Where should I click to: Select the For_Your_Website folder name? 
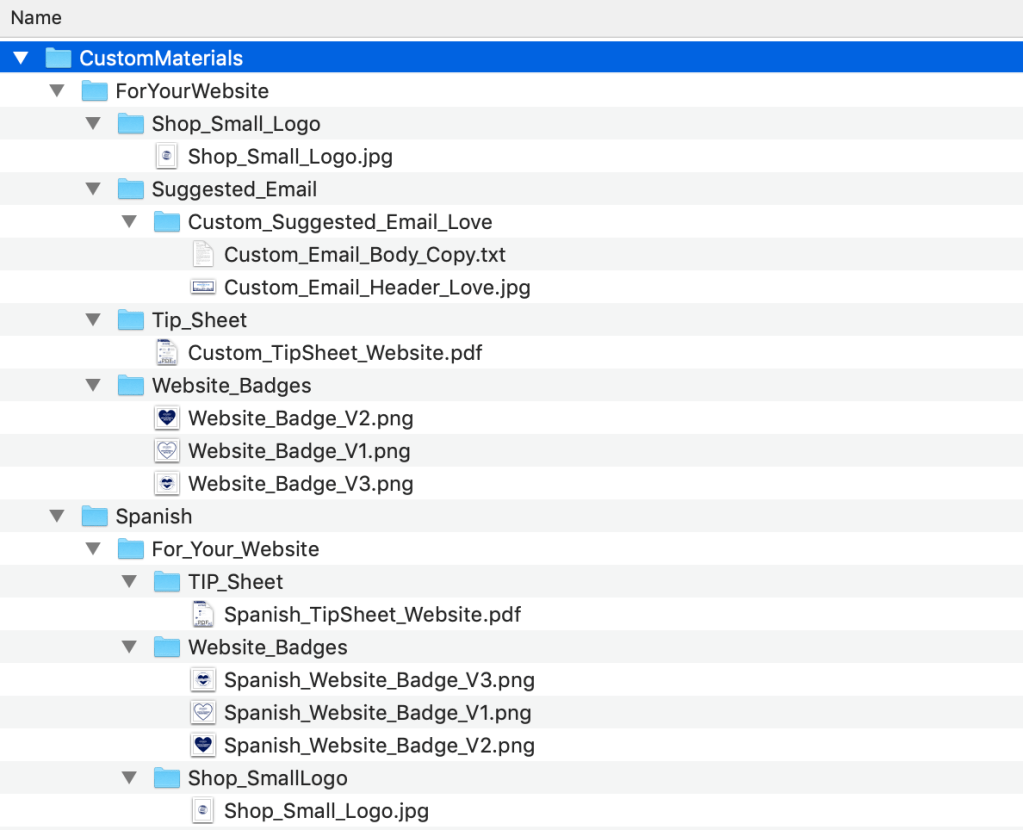[235, 549]
